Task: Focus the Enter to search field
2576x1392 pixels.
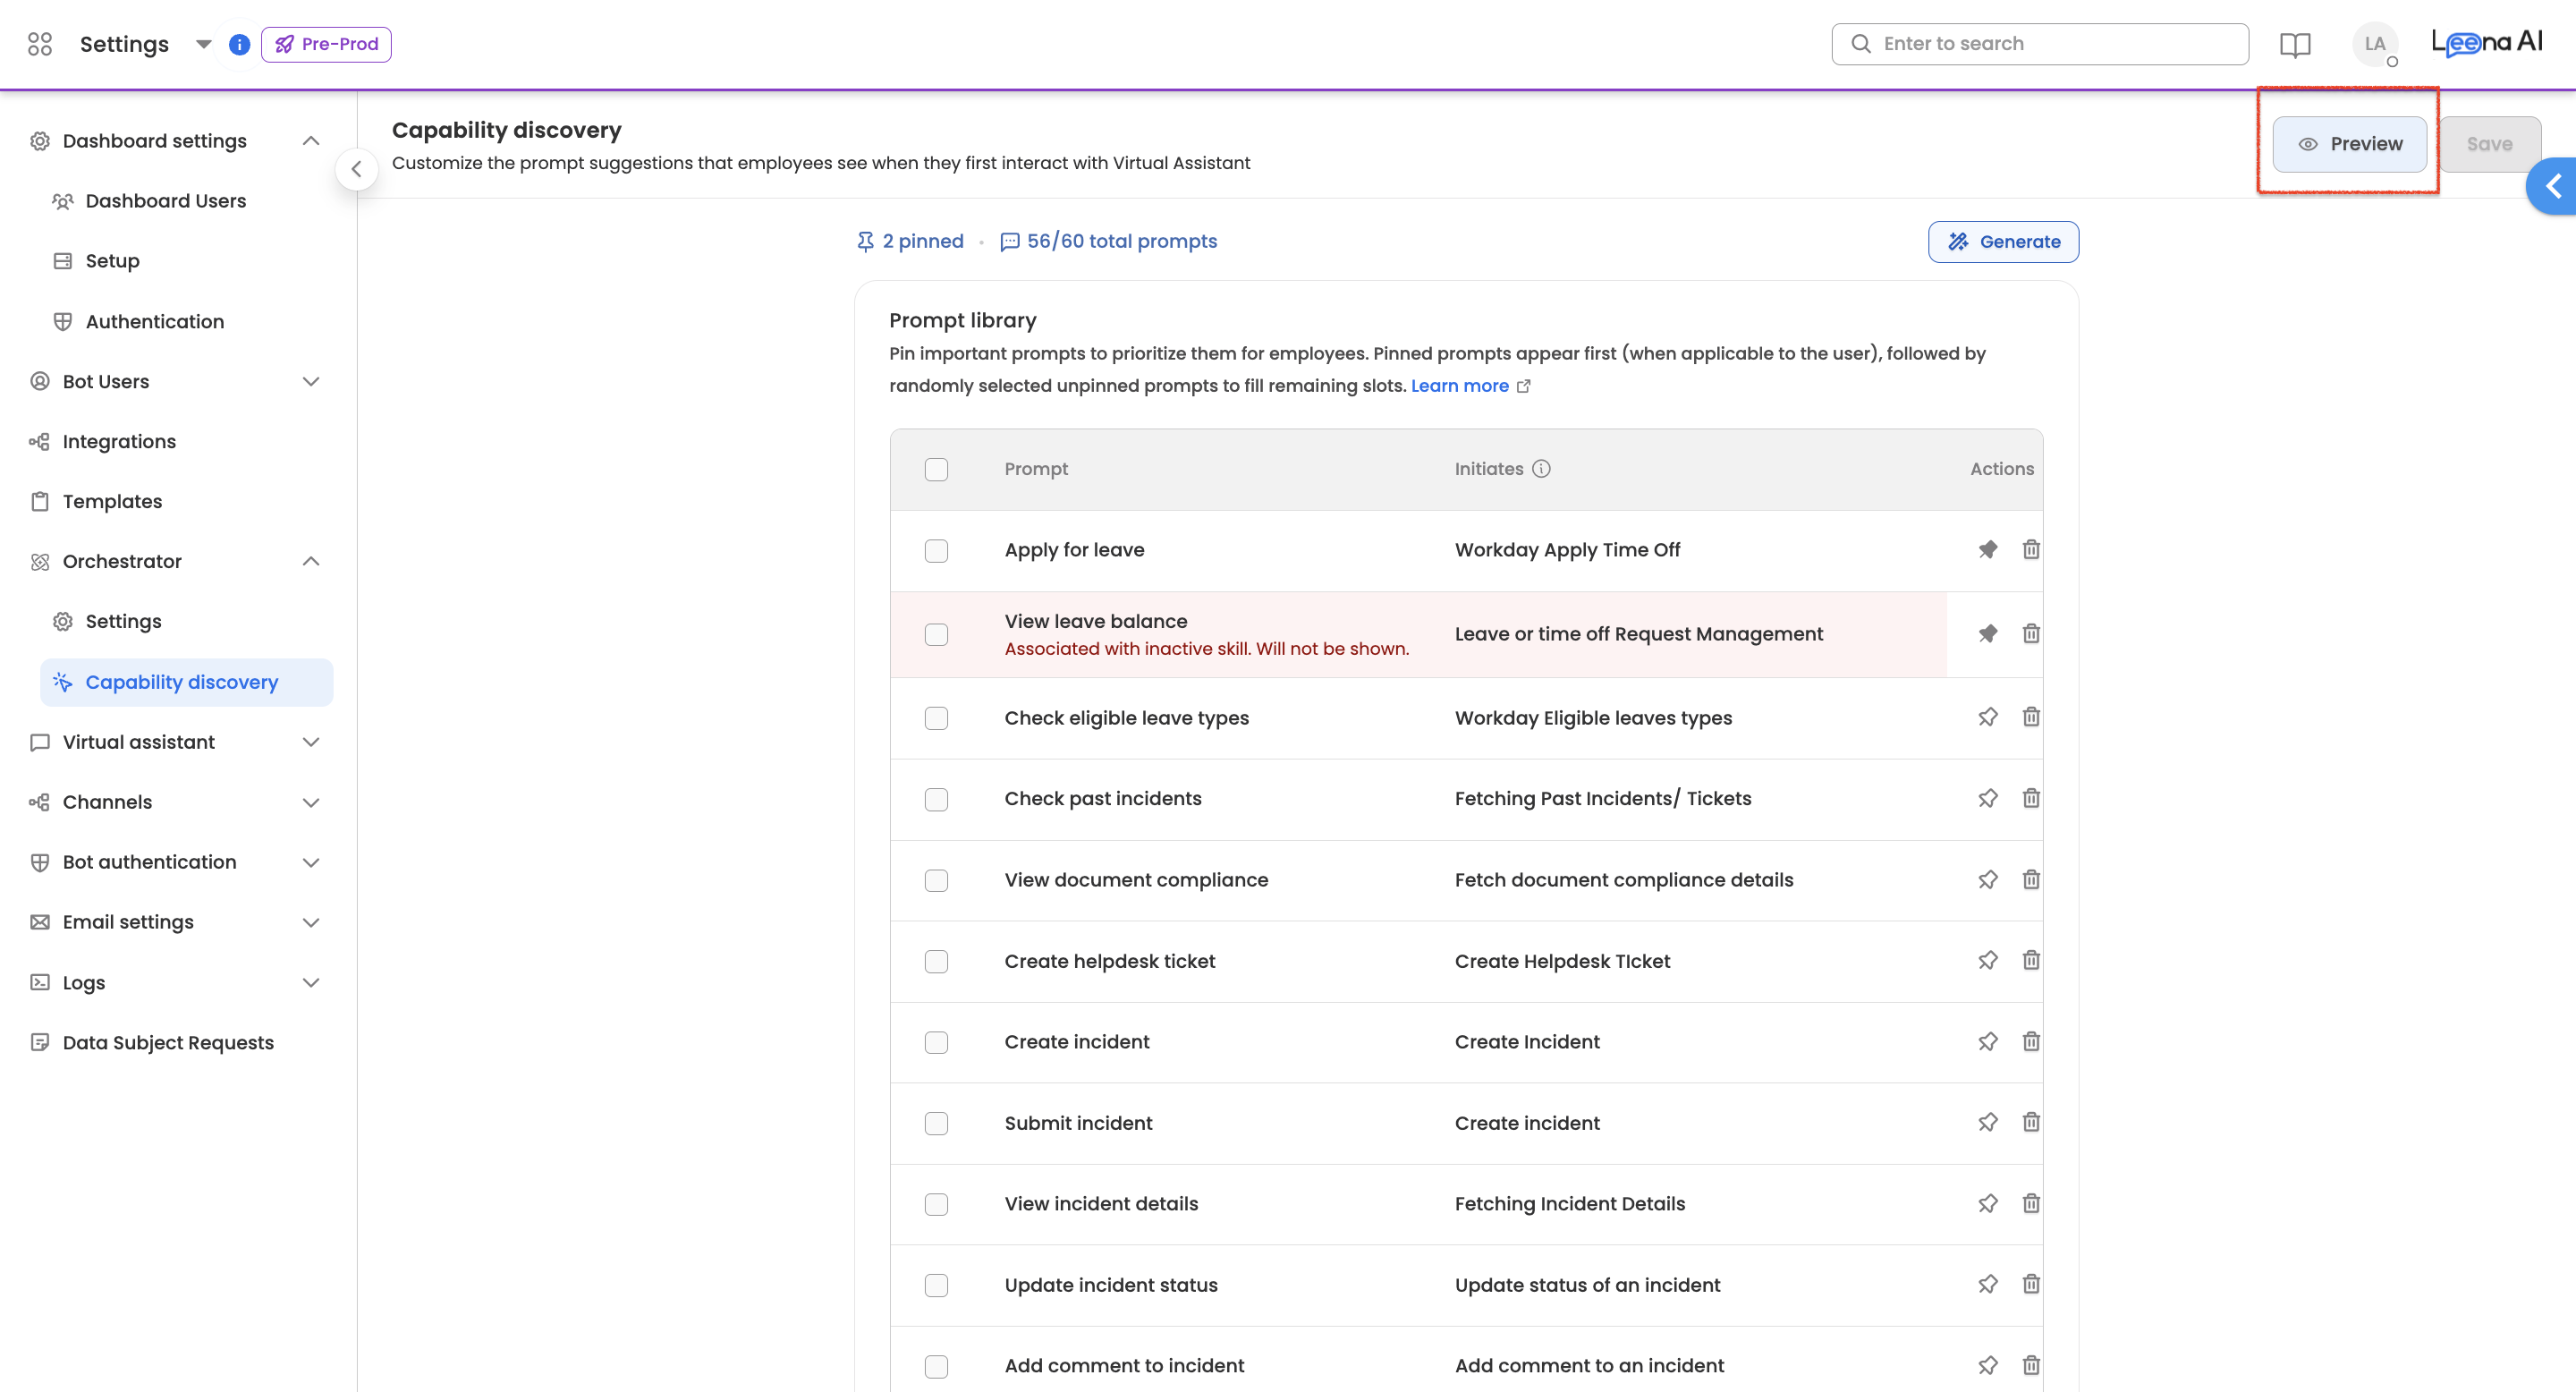Action: (2040, 44)
